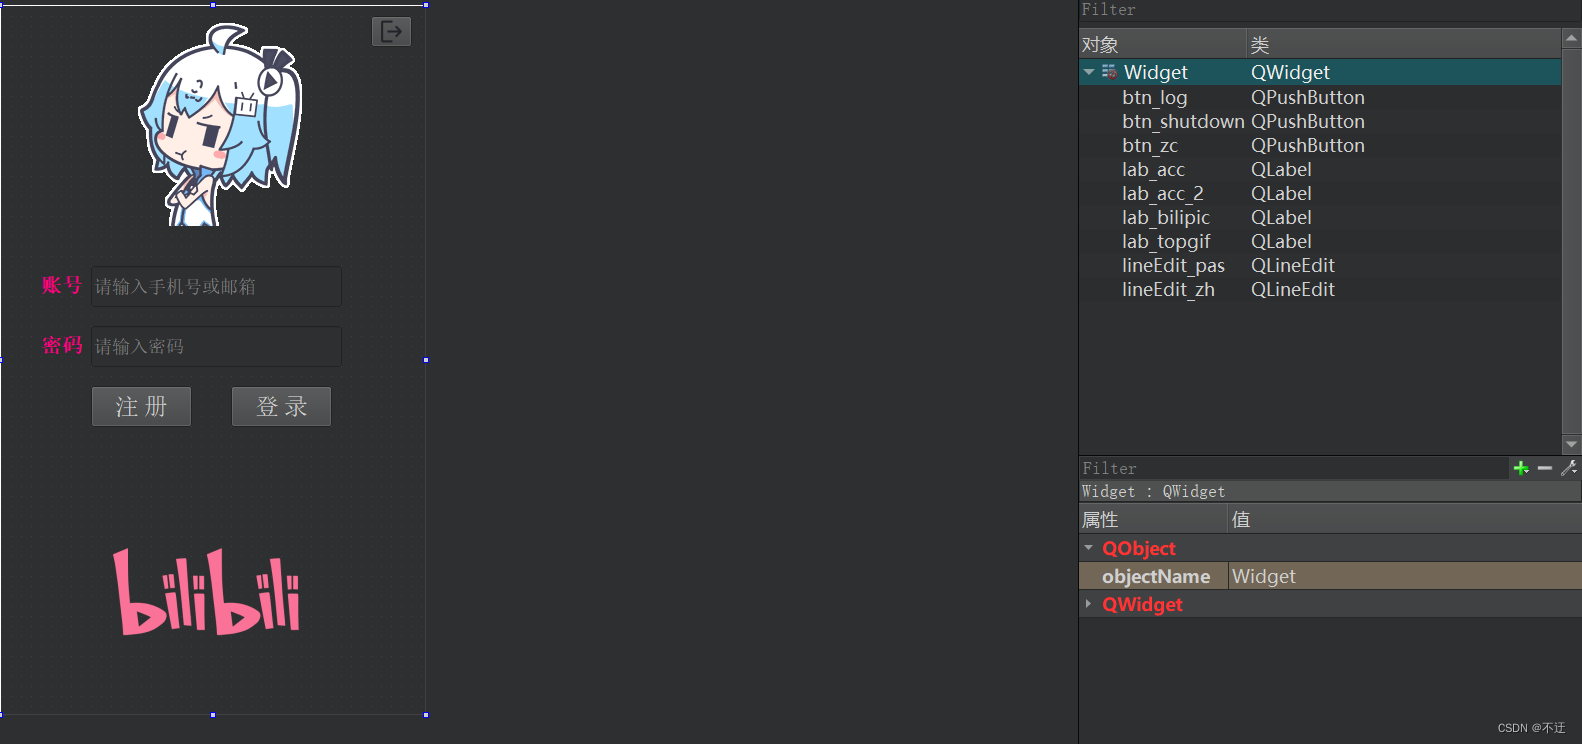Click the account input field placeholder

pos(216,287)
